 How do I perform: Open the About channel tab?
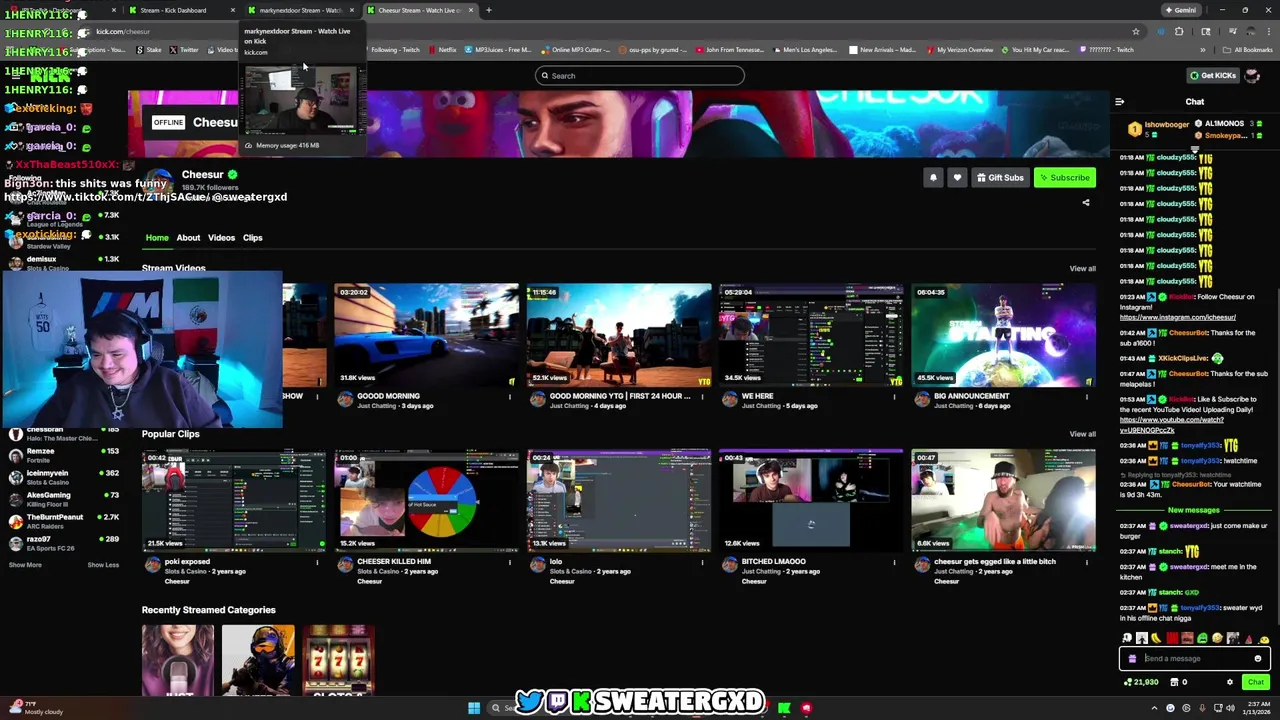click(188, 238)
